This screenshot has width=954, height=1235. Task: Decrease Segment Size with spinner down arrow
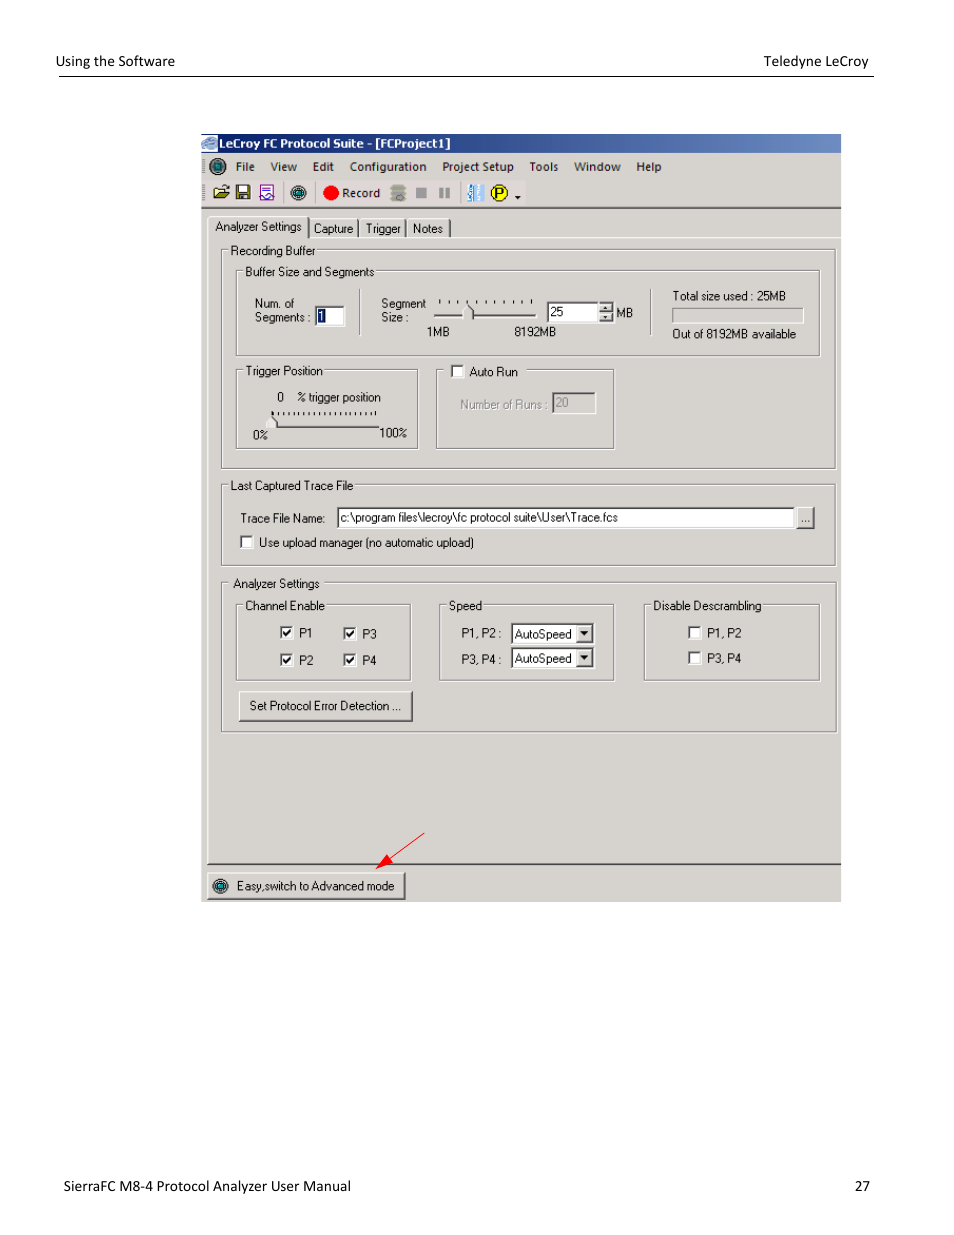click(606, 317)
